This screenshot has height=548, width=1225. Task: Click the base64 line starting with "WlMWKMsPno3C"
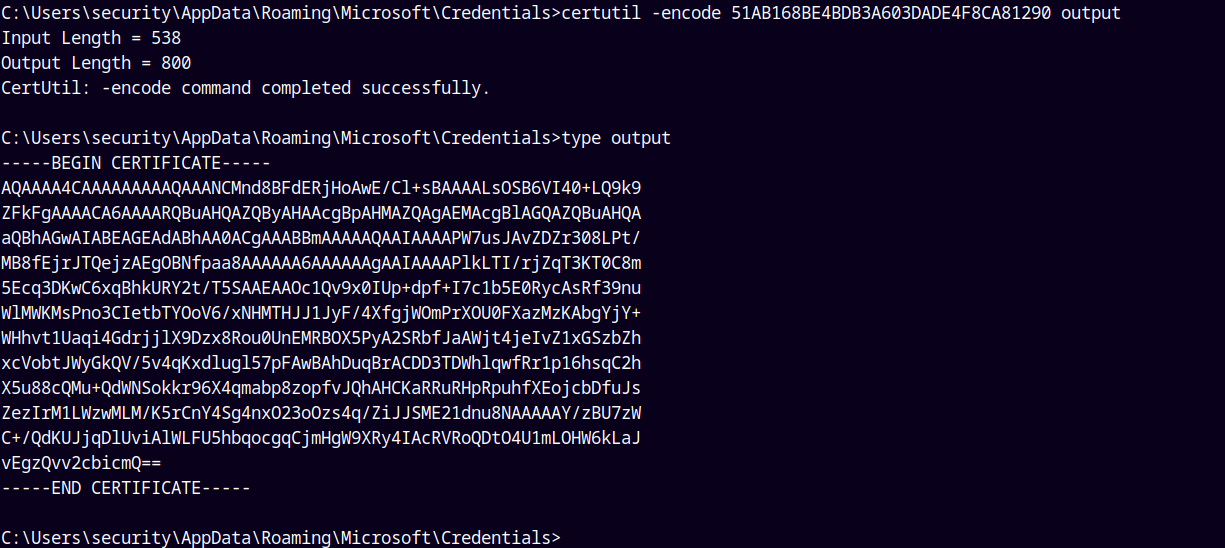(x=321, y=313)
